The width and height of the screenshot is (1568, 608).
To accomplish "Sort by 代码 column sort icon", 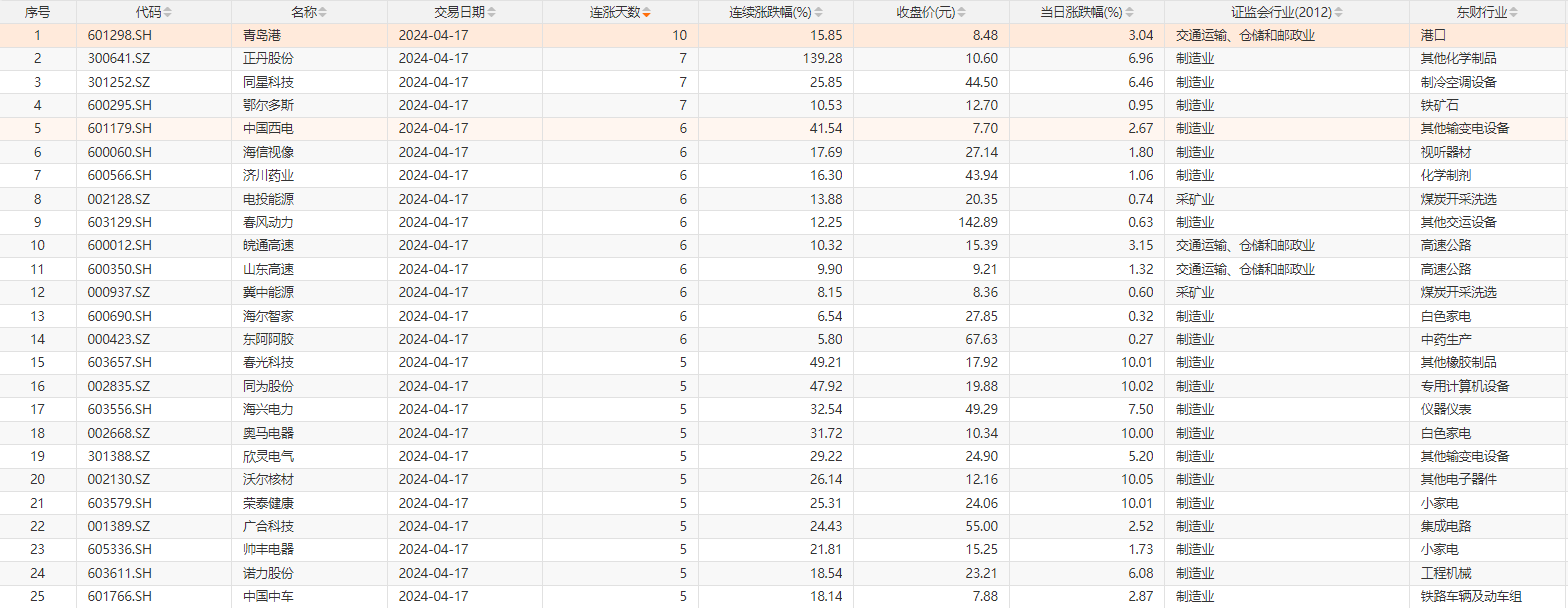I will 167,13.
